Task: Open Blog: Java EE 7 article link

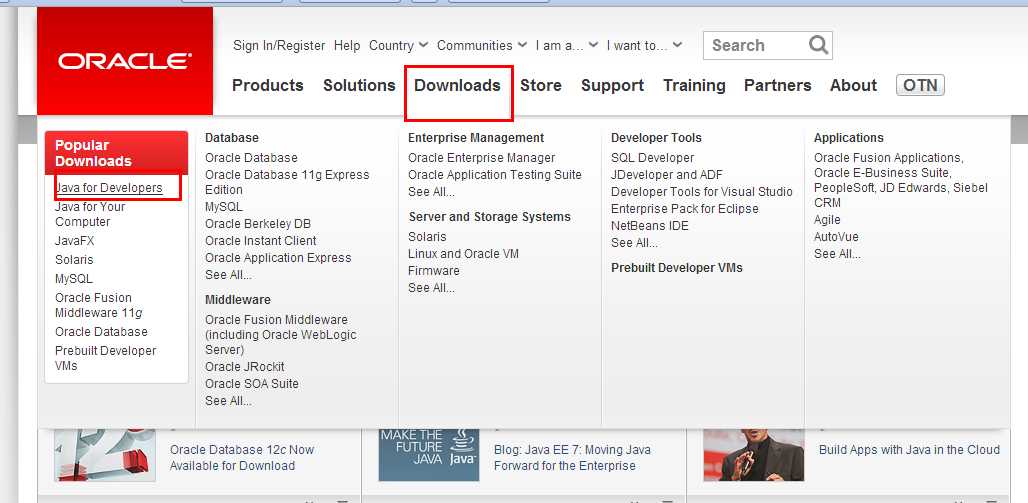Action: [572, 458]
